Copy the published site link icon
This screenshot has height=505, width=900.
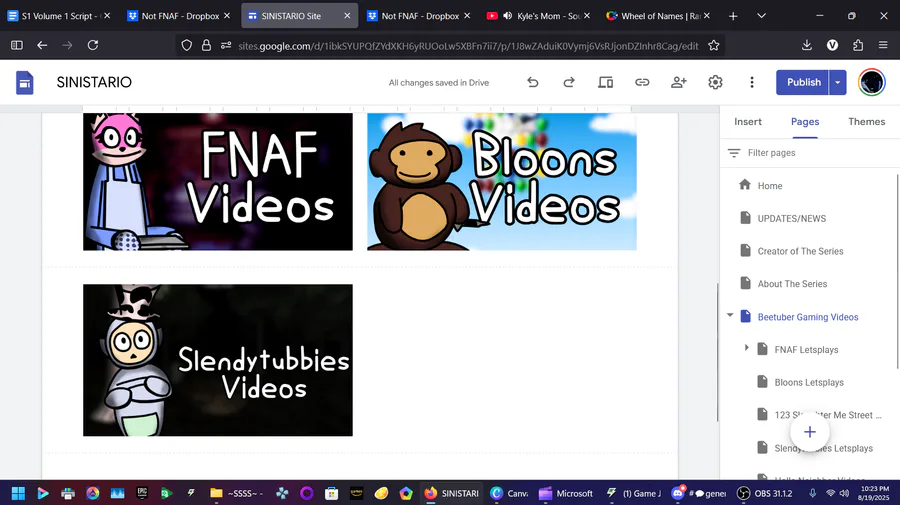click(642, 83)
